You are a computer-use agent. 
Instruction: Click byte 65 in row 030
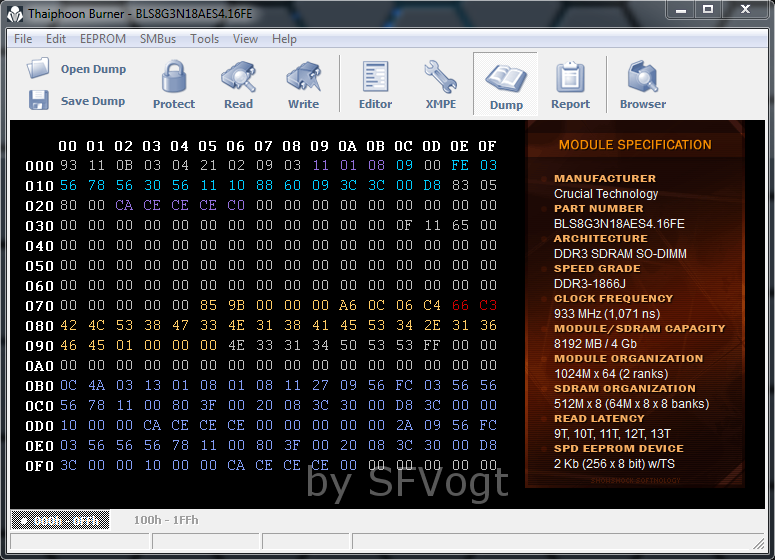460,225
